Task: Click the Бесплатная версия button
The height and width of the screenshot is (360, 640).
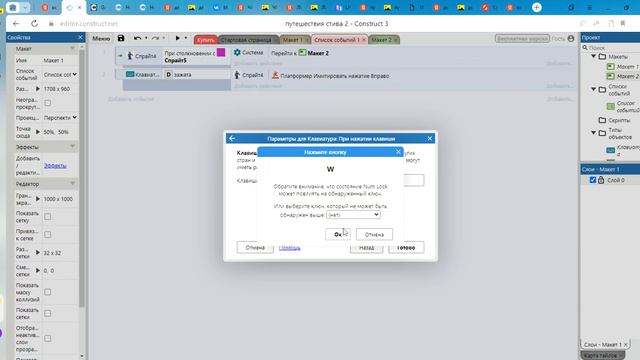Action: [522, 38]
